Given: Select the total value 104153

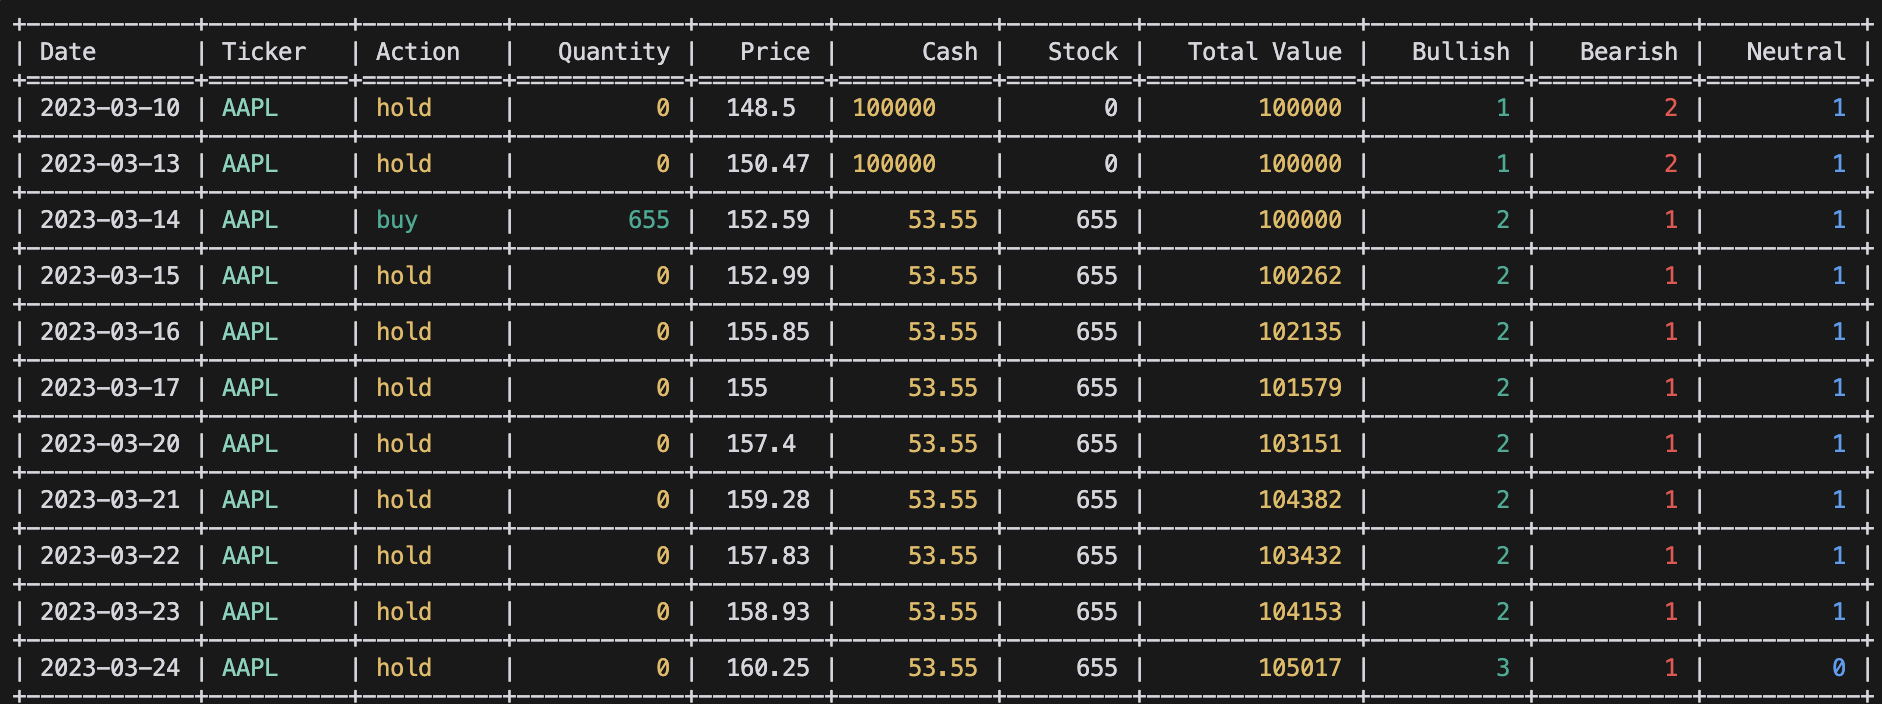Looking at the screenshot, I should click(x=1299, y=612).
